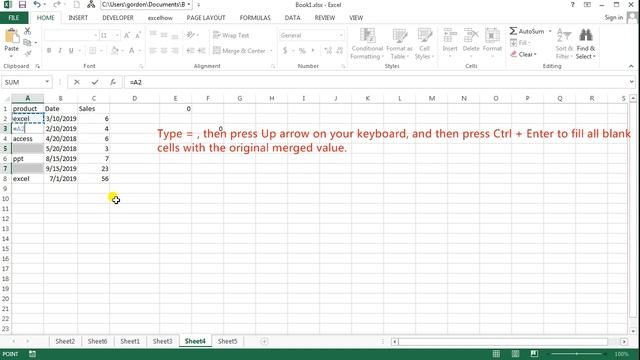Cancel formula entry with X icon
The image size is (640, 360).
(x=77, y=82)
